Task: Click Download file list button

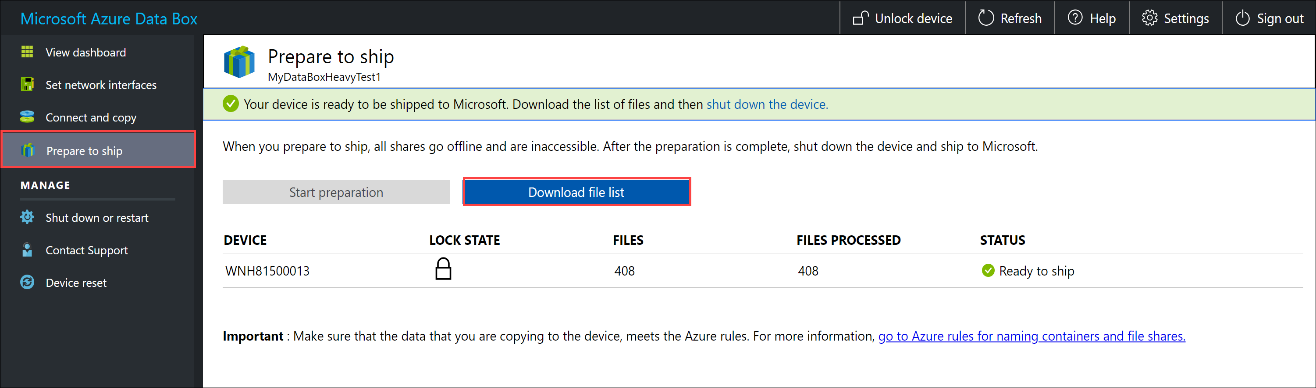Action: [x=576, y=192]
